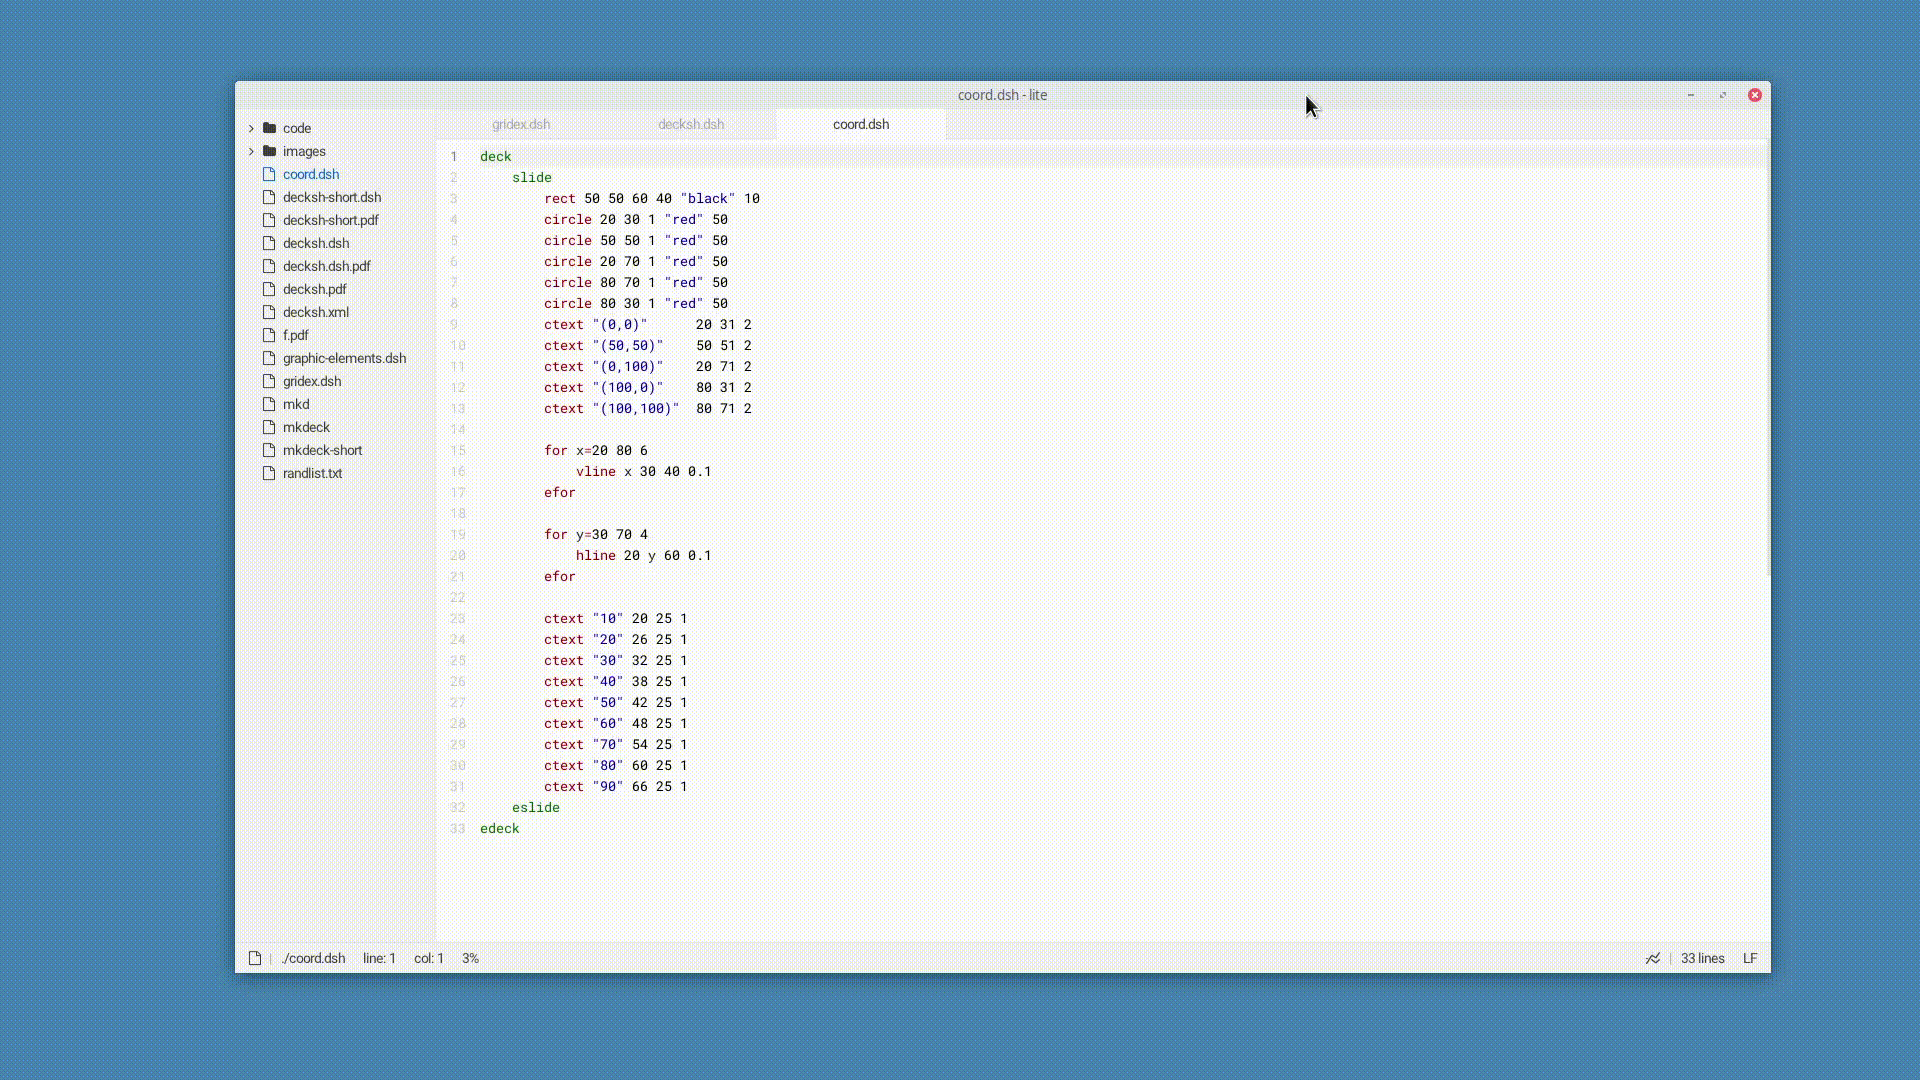The width and height of the screenshot is (1920, 1080).
Task: Click the file icon beside randlist.txt
Action: point(268,473)
